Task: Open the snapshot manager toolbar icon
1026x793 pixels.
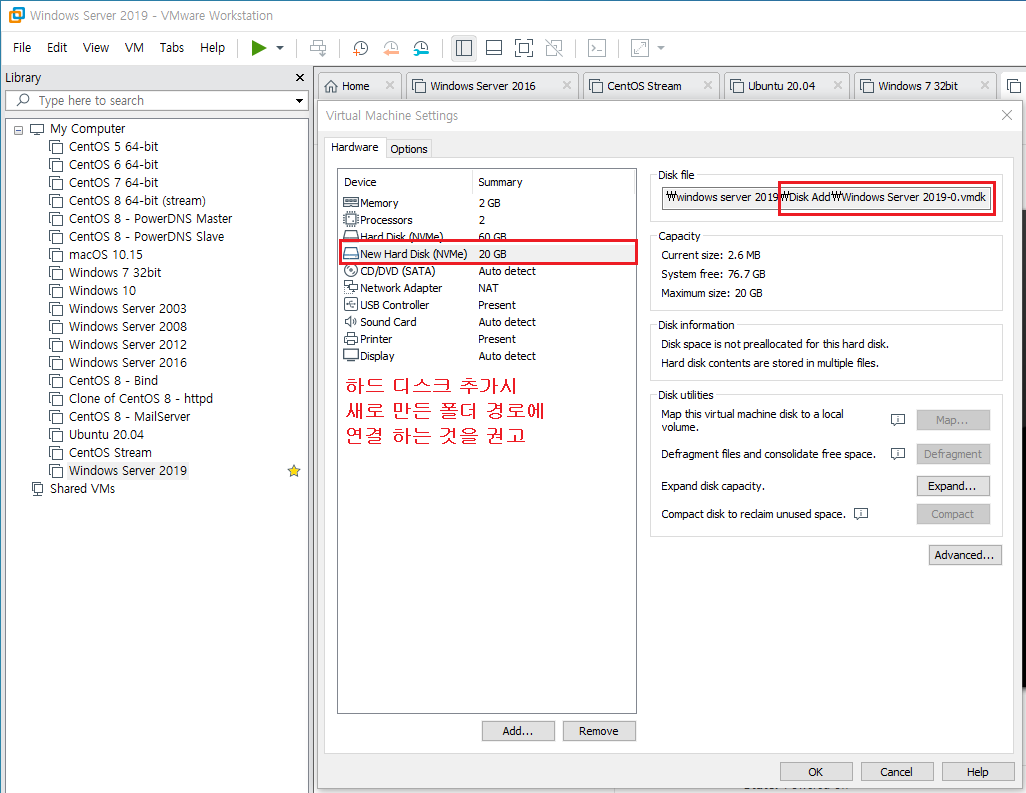Action: [421, 48]
